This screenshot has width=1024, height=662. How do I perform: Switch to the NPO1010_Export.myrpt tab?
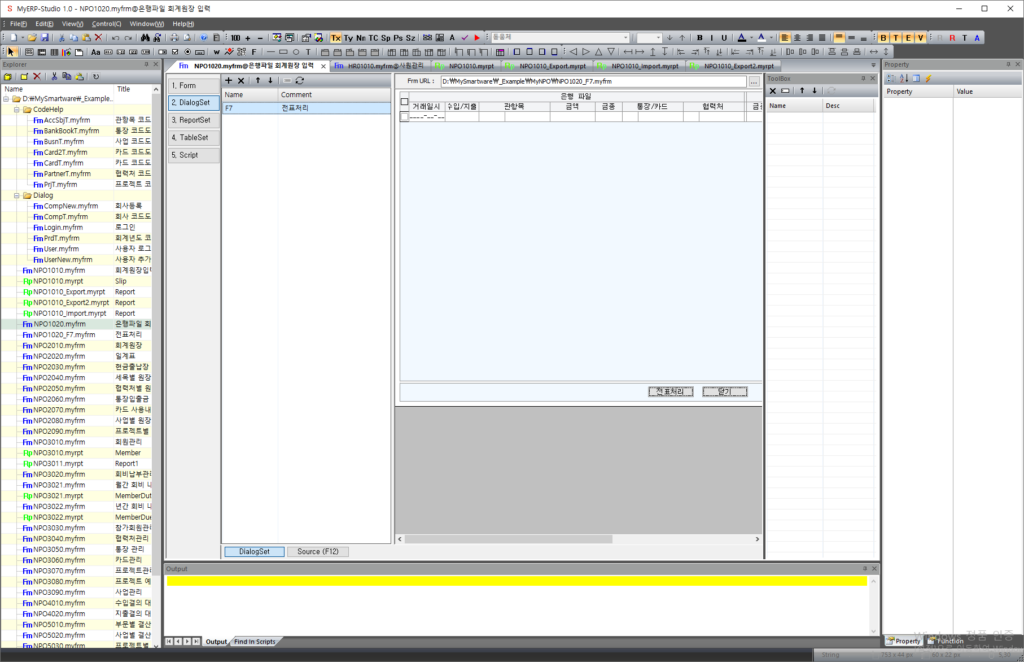(x=549, y=66)
